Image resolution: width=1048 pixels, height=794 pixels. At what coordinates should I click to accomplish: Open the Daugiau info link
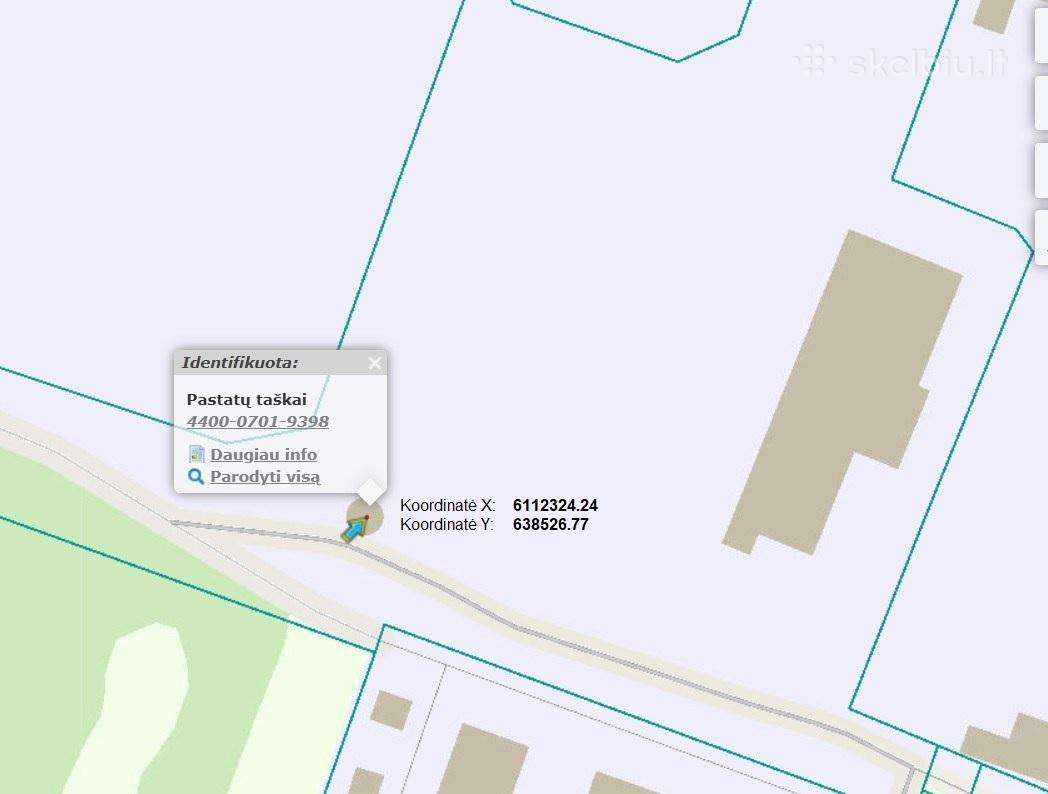(263, 454)
